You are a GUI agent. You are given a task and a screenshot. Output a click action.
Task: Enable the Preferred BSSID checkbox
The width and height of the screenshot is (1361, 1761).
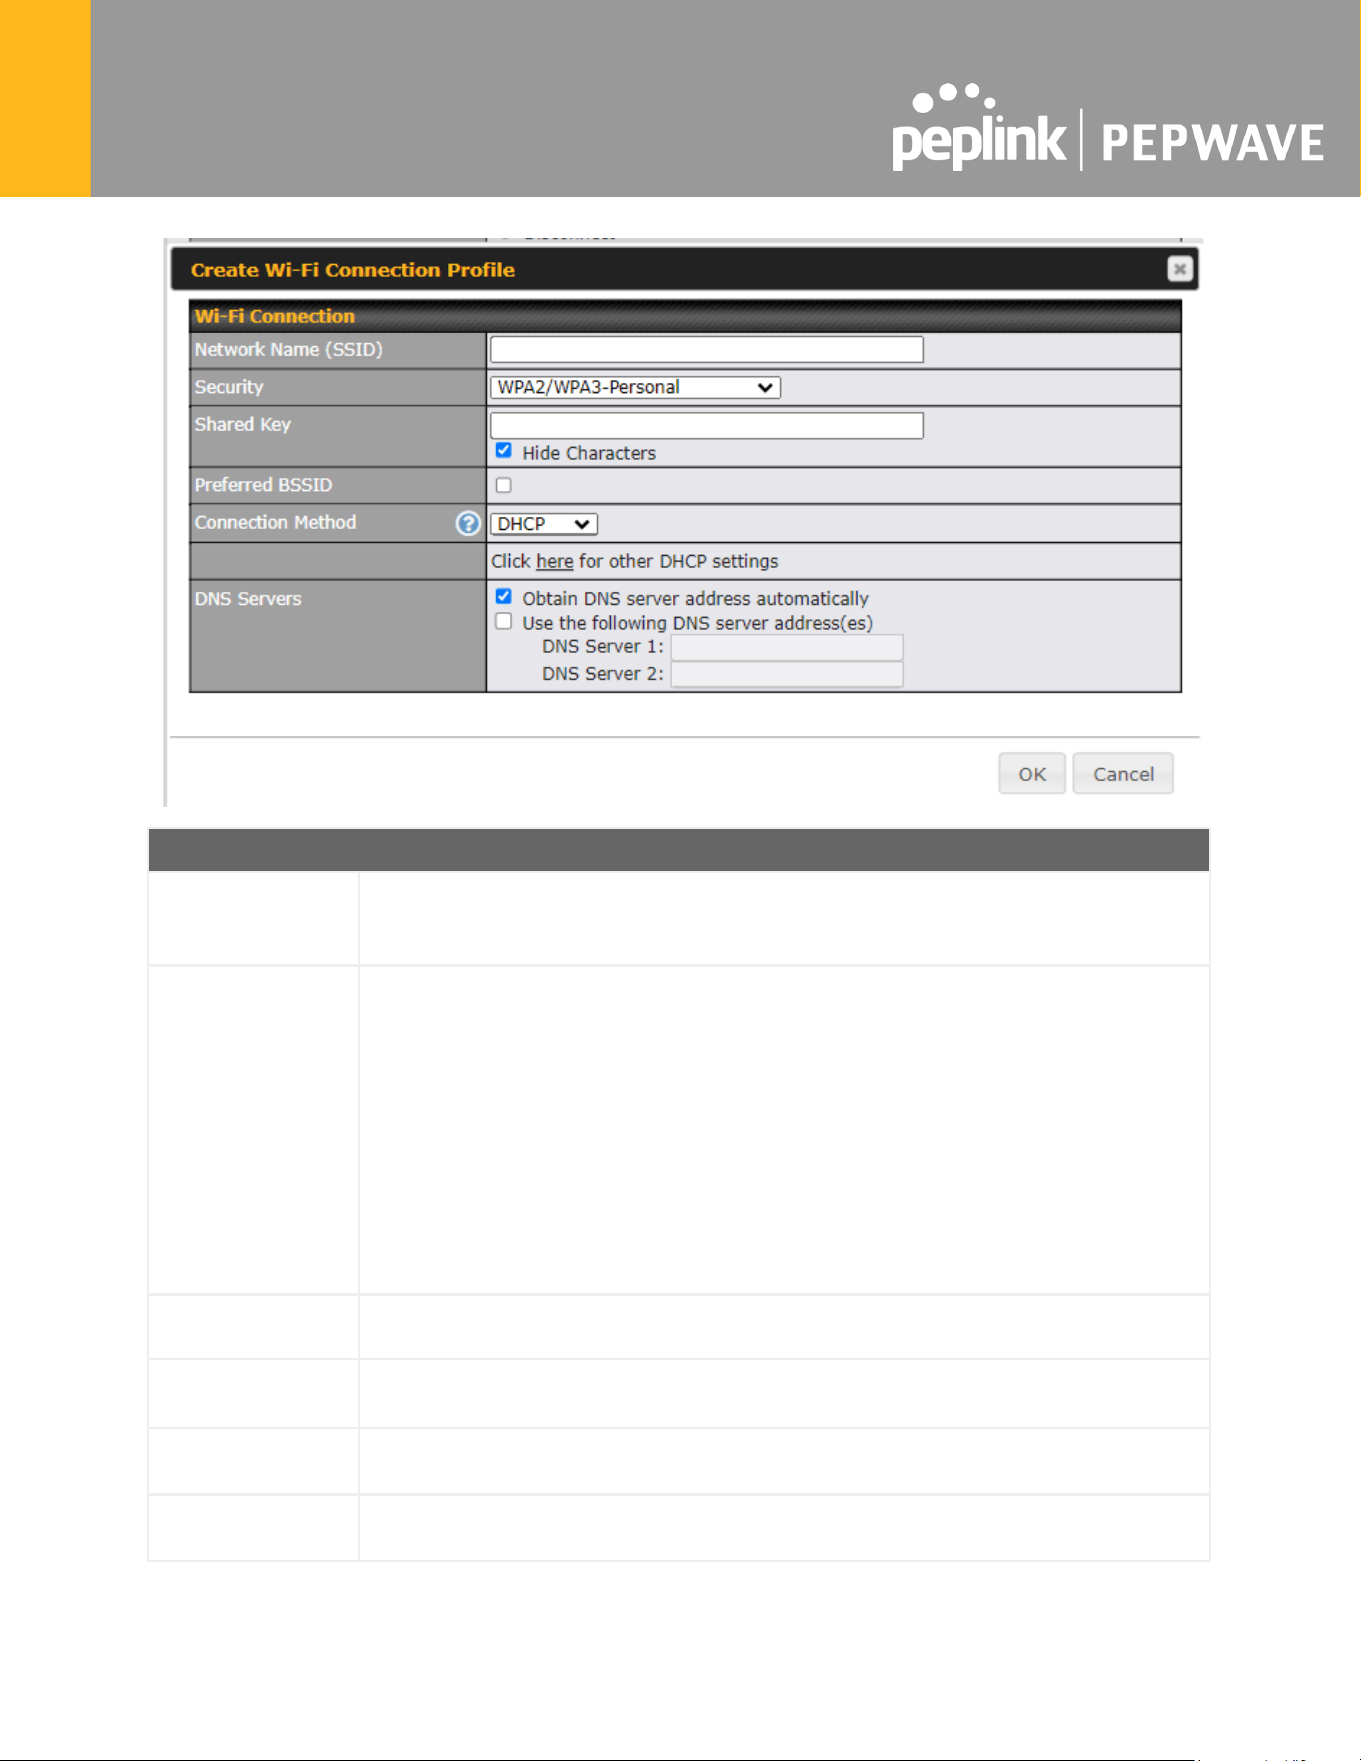[x=504, y=485]
